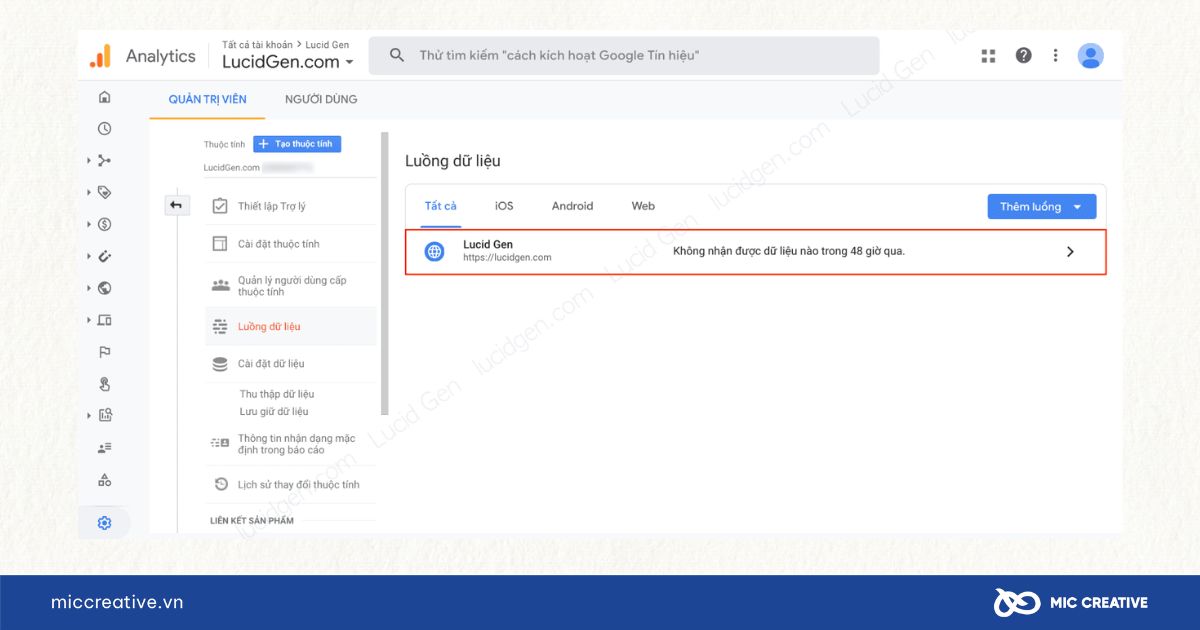Open the Events touch-hand icon in sidebar

[x=104, y=384]
